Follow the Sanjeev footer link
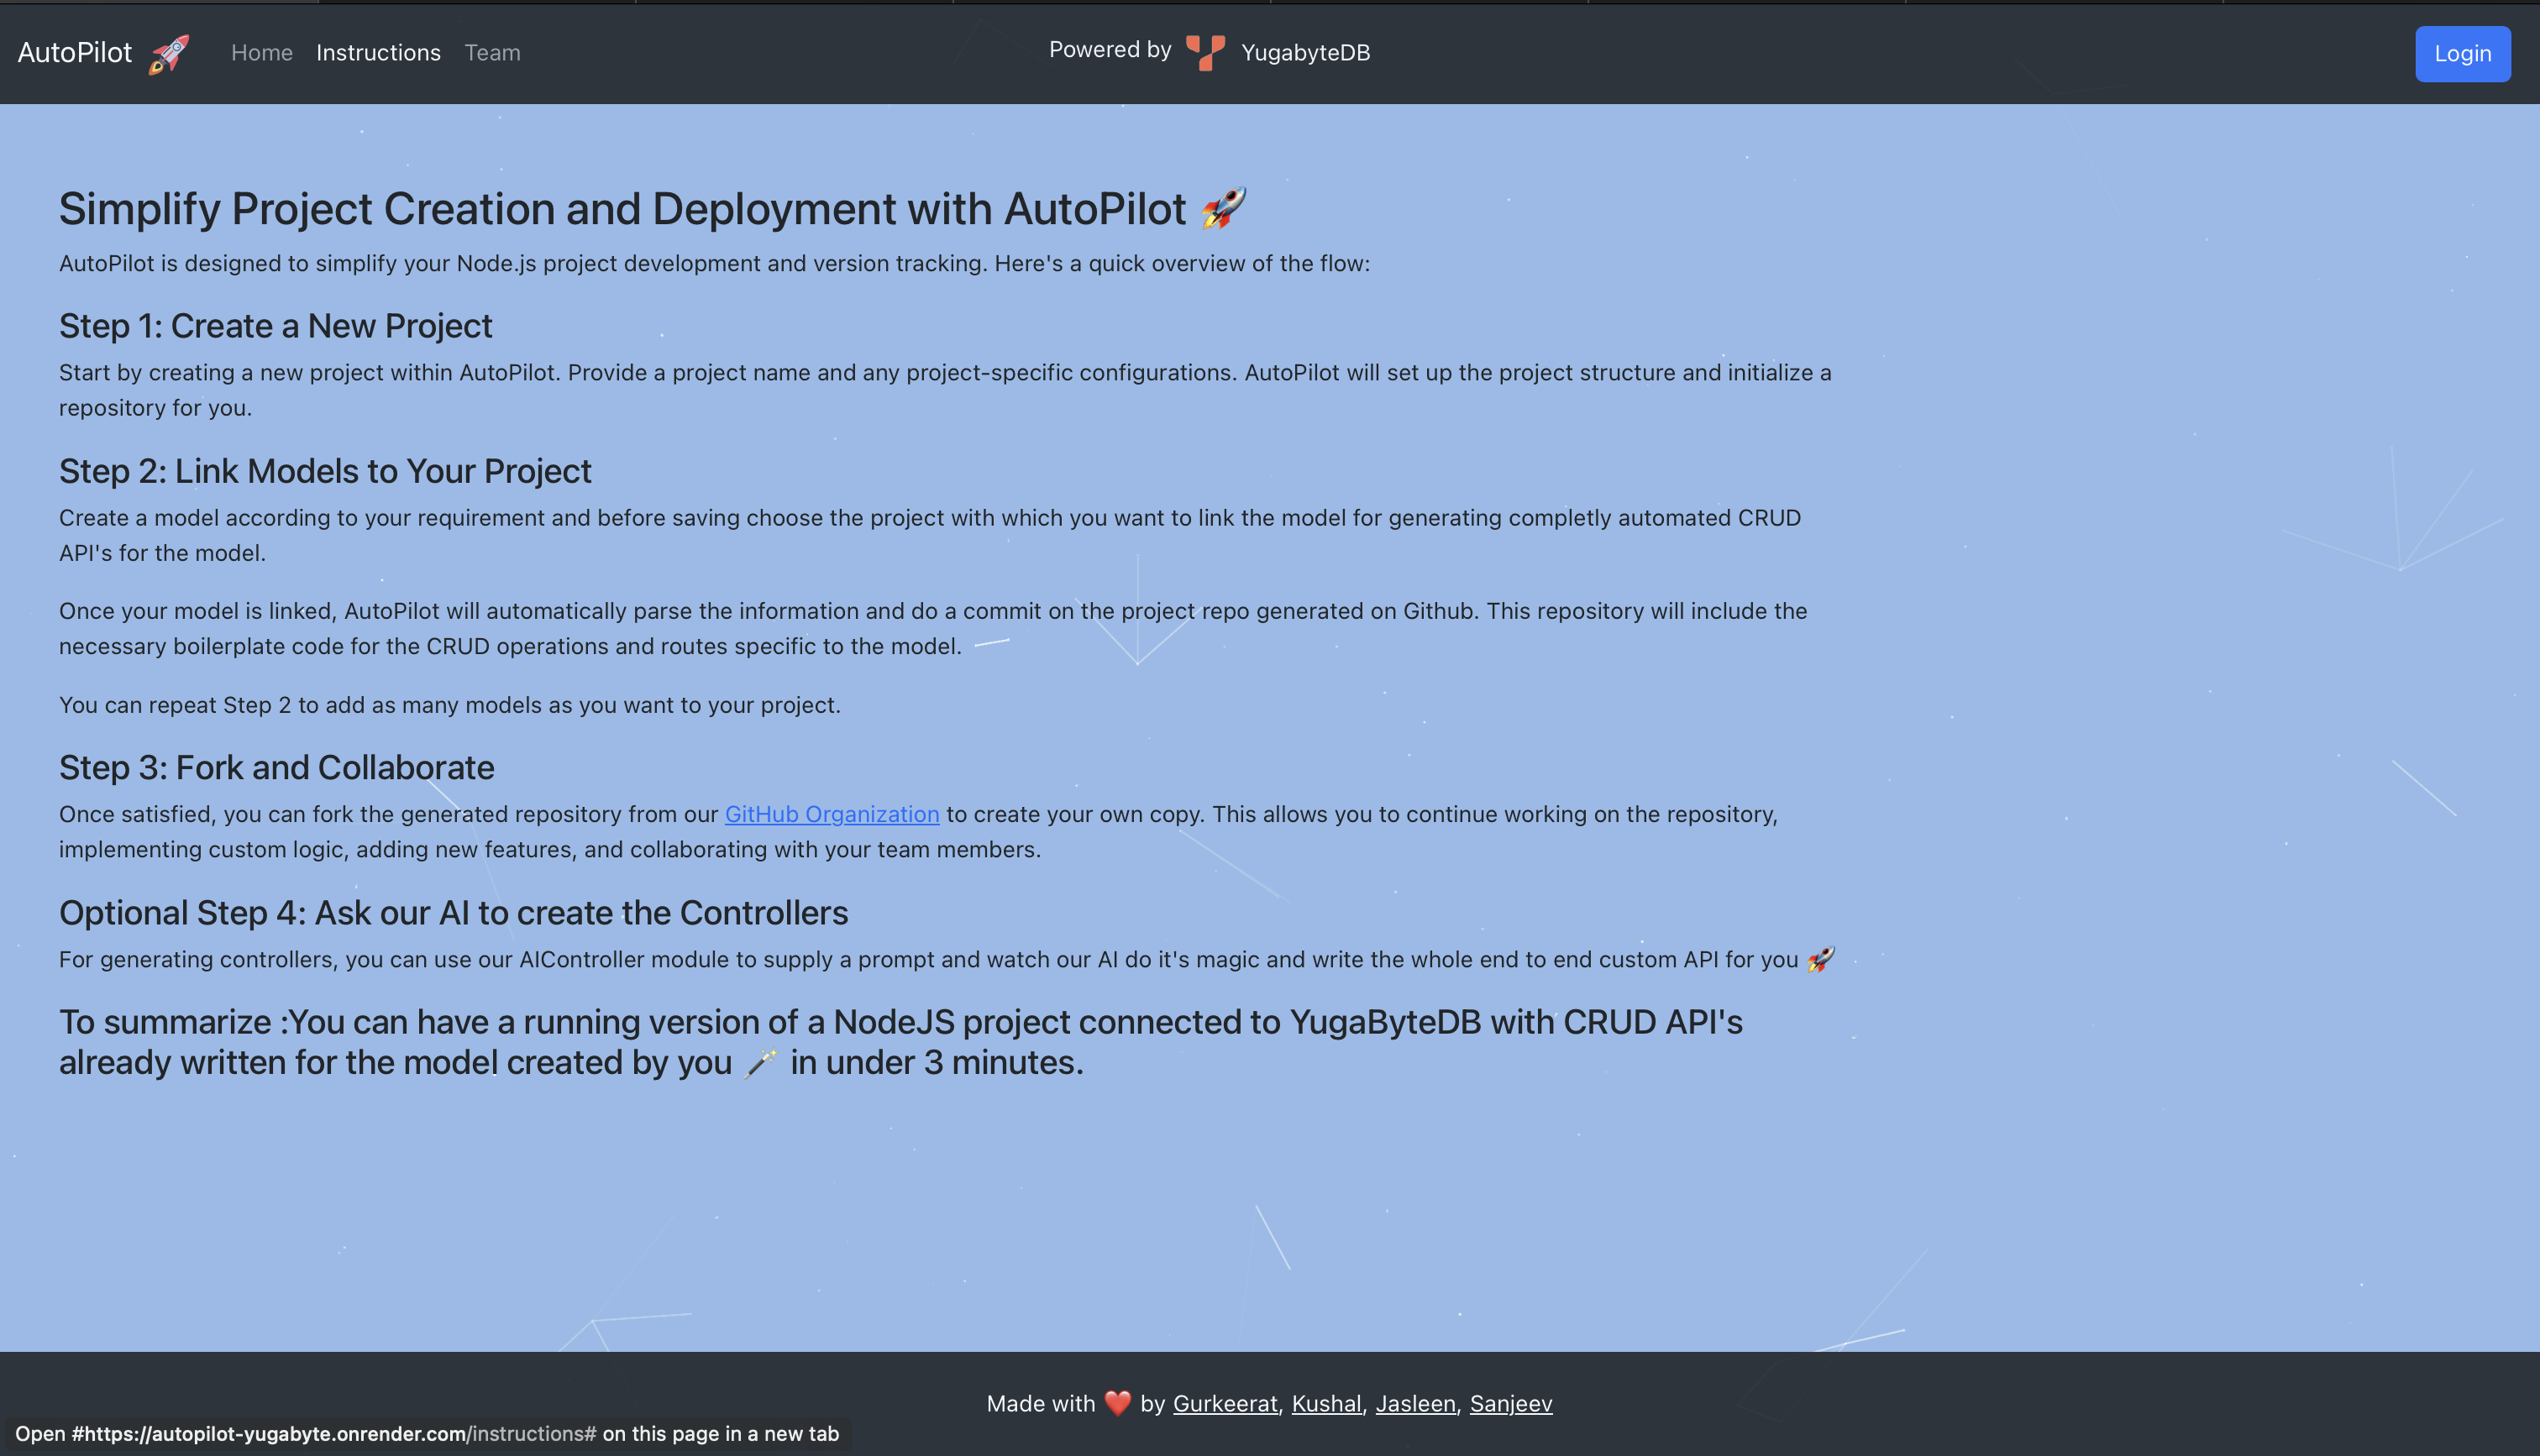The image size is (2540, 1456). [x=1510, y=1403]
